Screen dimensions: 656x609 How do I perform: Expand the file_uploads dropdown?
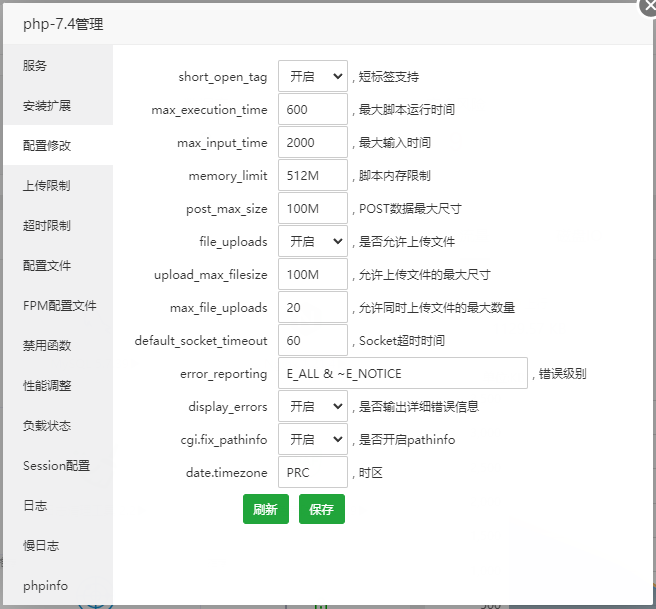[x=312, y=241]
